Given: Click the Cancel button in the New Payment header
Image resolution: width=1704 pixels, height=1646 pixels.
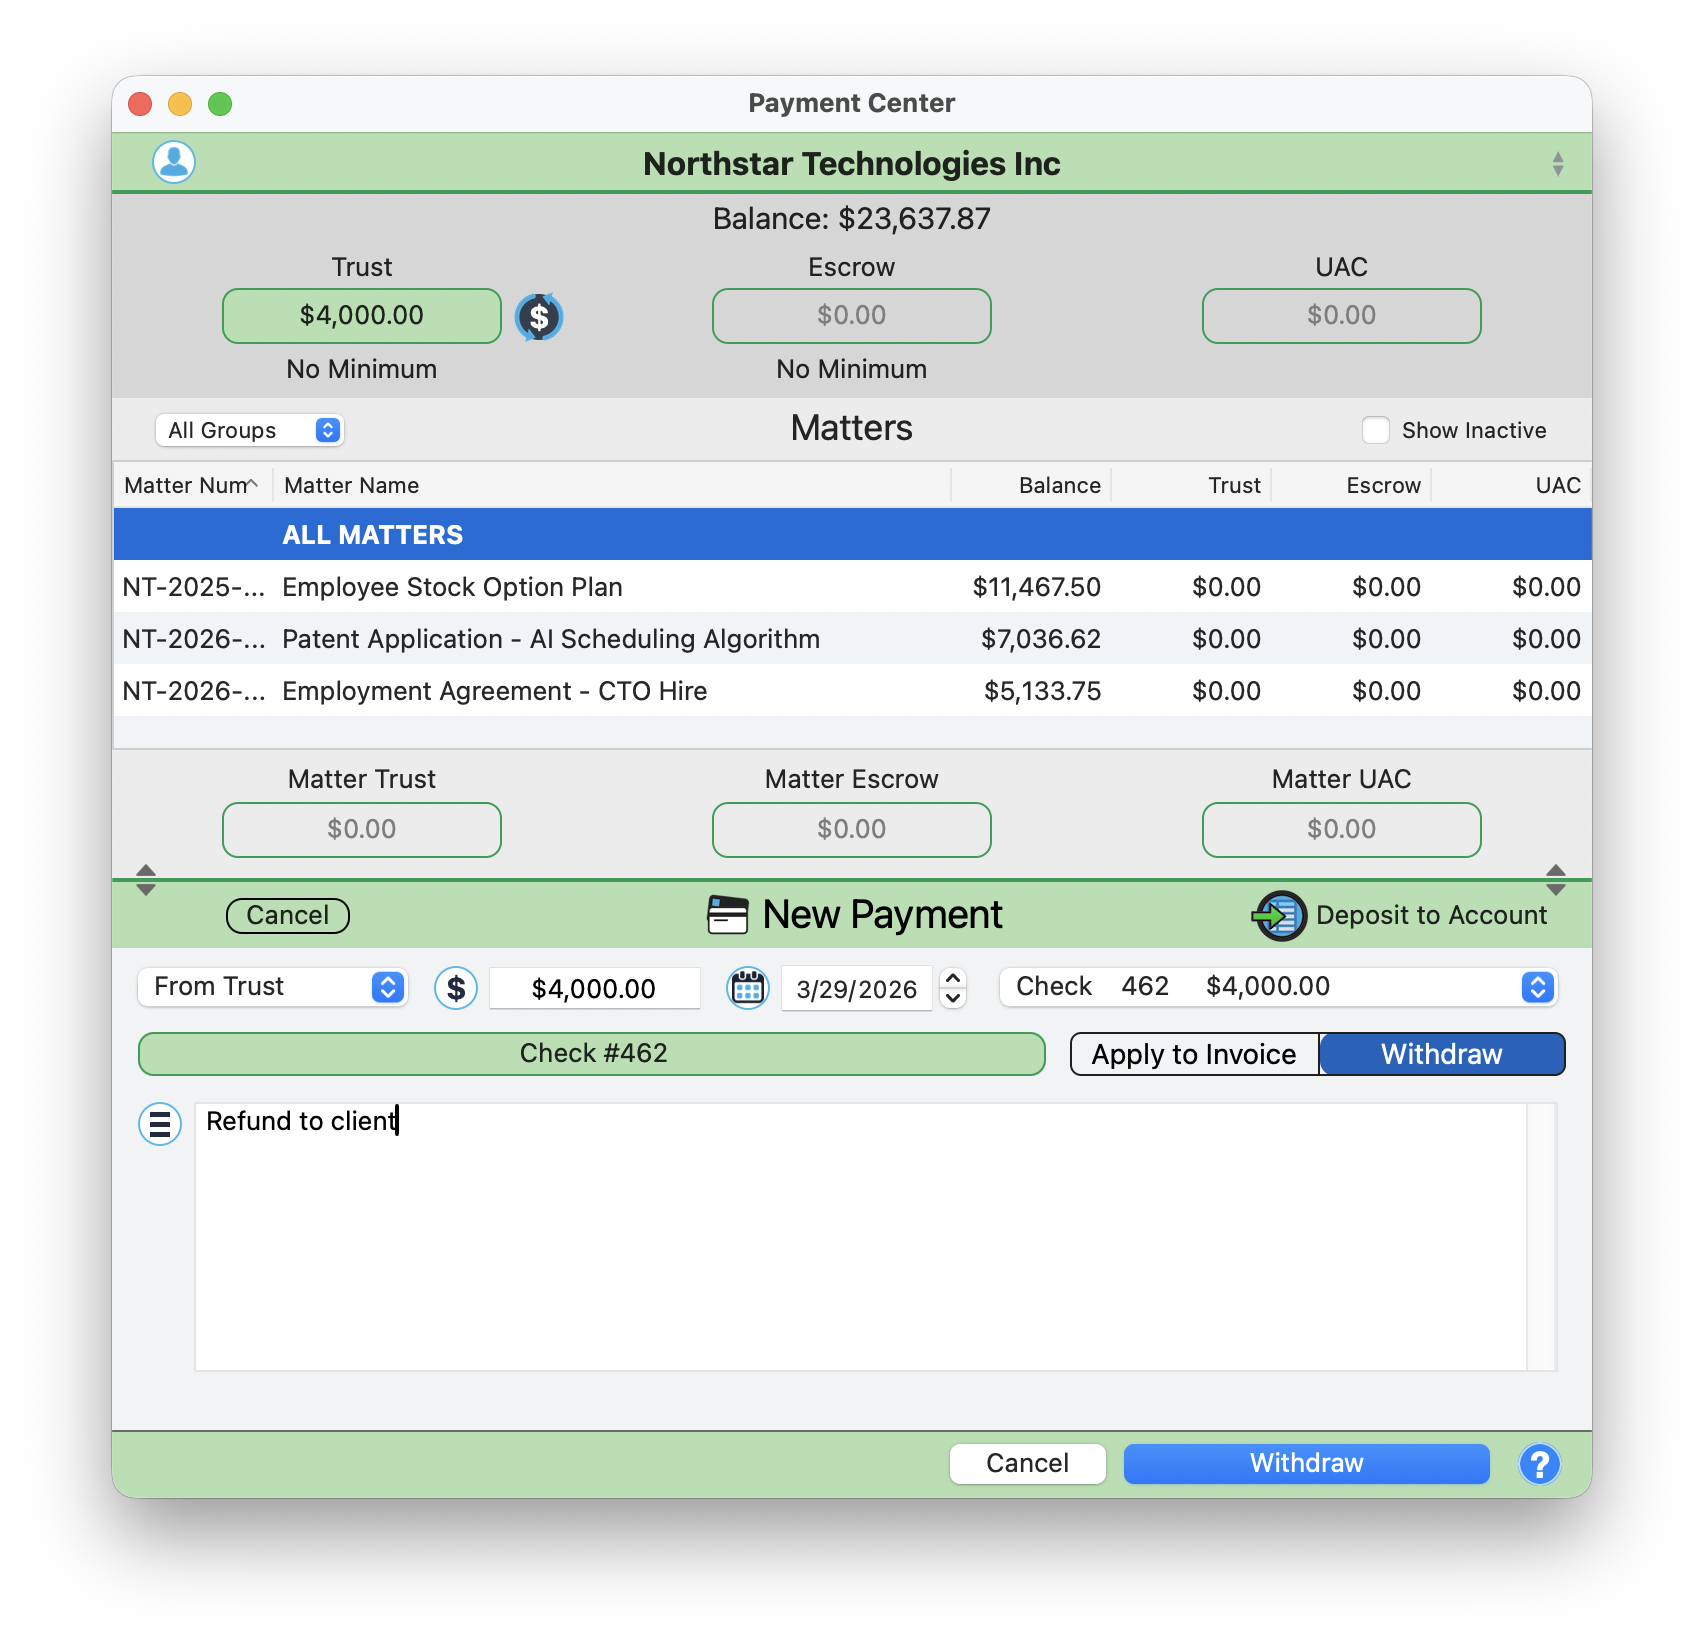Looking at the screenshot, I should tap(287, 915).
